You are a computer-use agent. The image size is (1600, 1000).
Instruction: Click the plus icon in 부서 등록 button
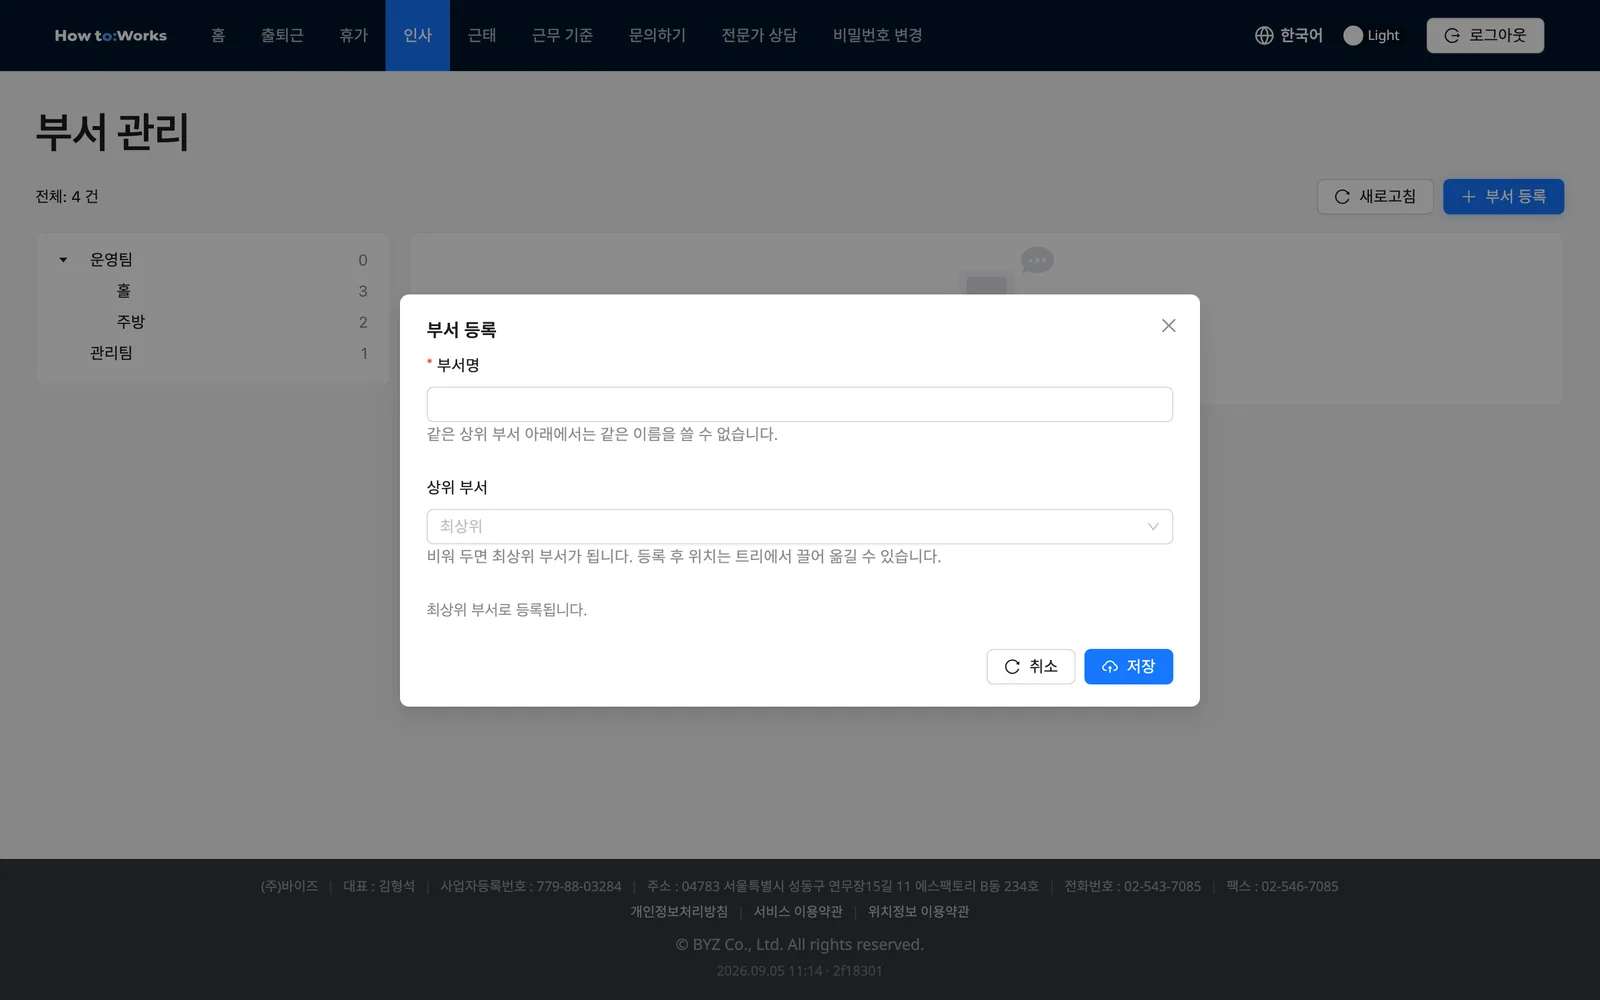pos(1468,197)
